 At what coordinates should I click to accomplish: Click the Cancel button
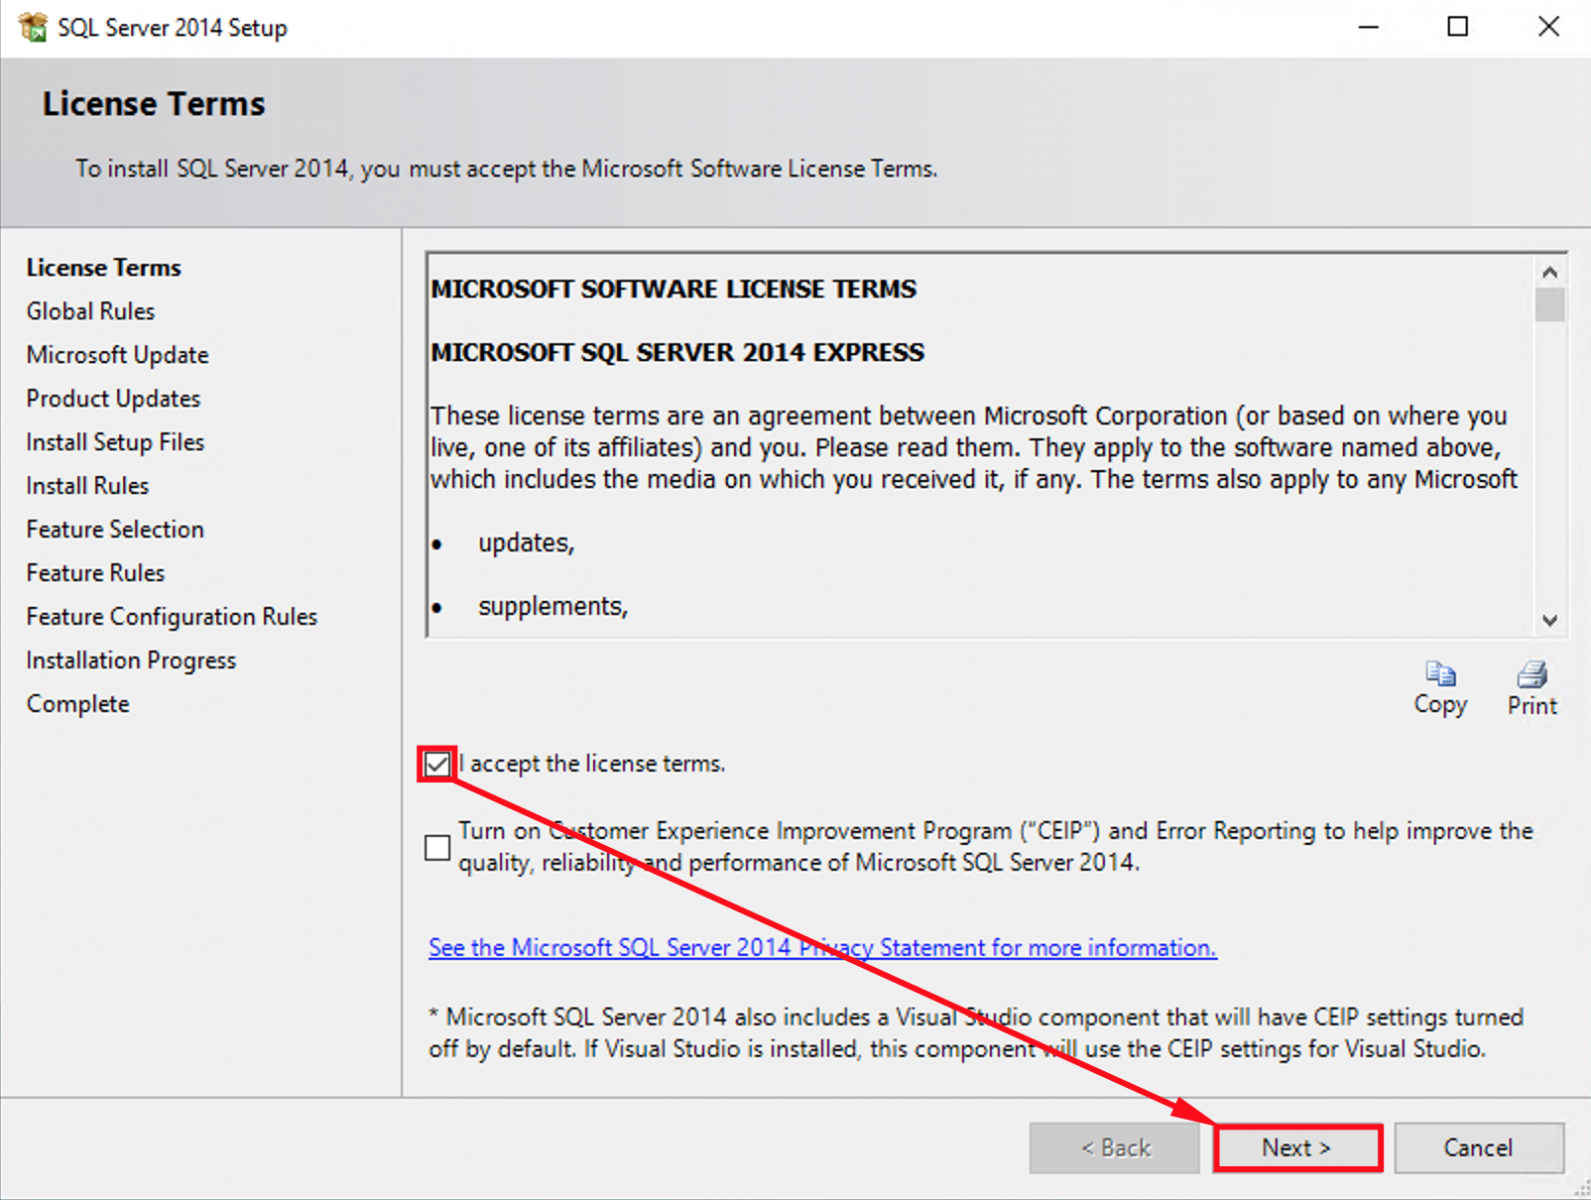[x=1479, y=1148]
